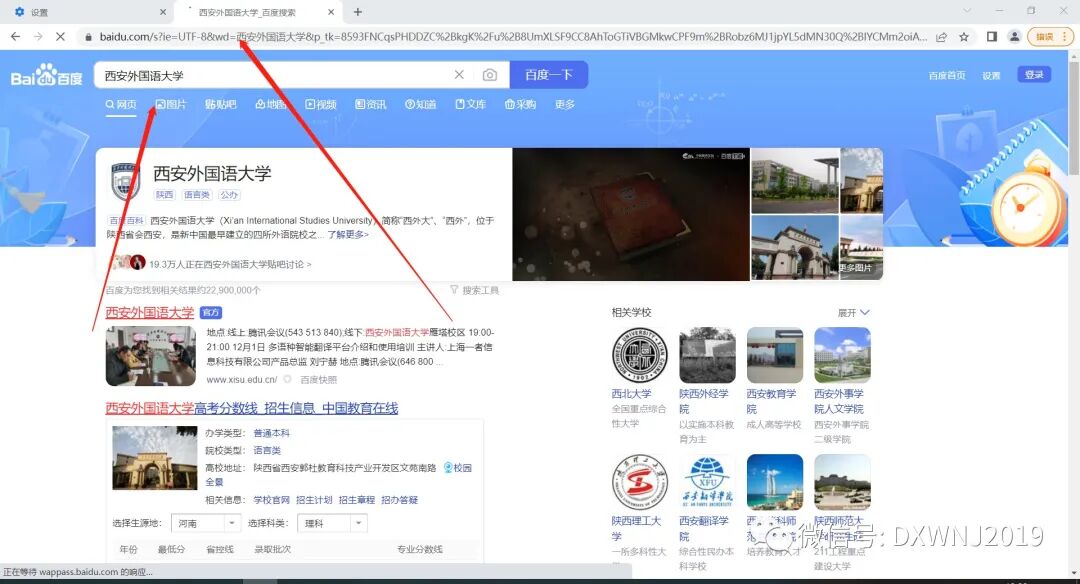Select the 地图 search category
Screen dimensions: 1080x584
(x=271, y=105)
